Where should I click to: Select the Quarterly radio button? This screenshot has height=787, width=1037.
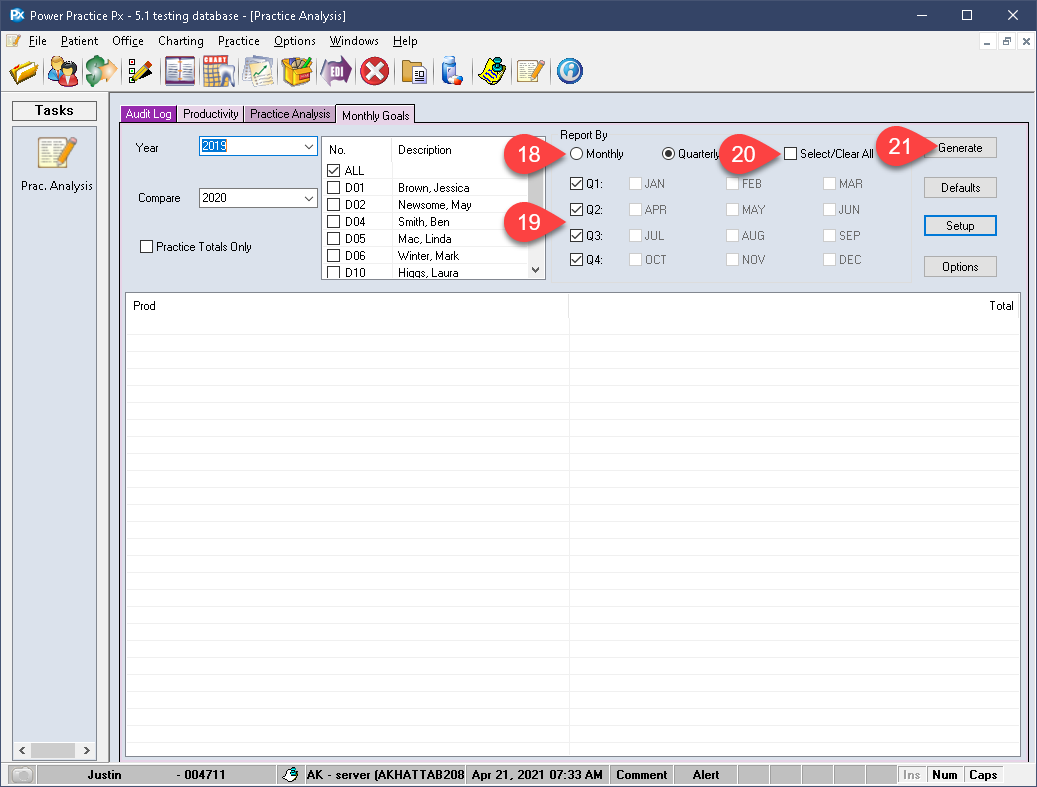pos(668,154)
